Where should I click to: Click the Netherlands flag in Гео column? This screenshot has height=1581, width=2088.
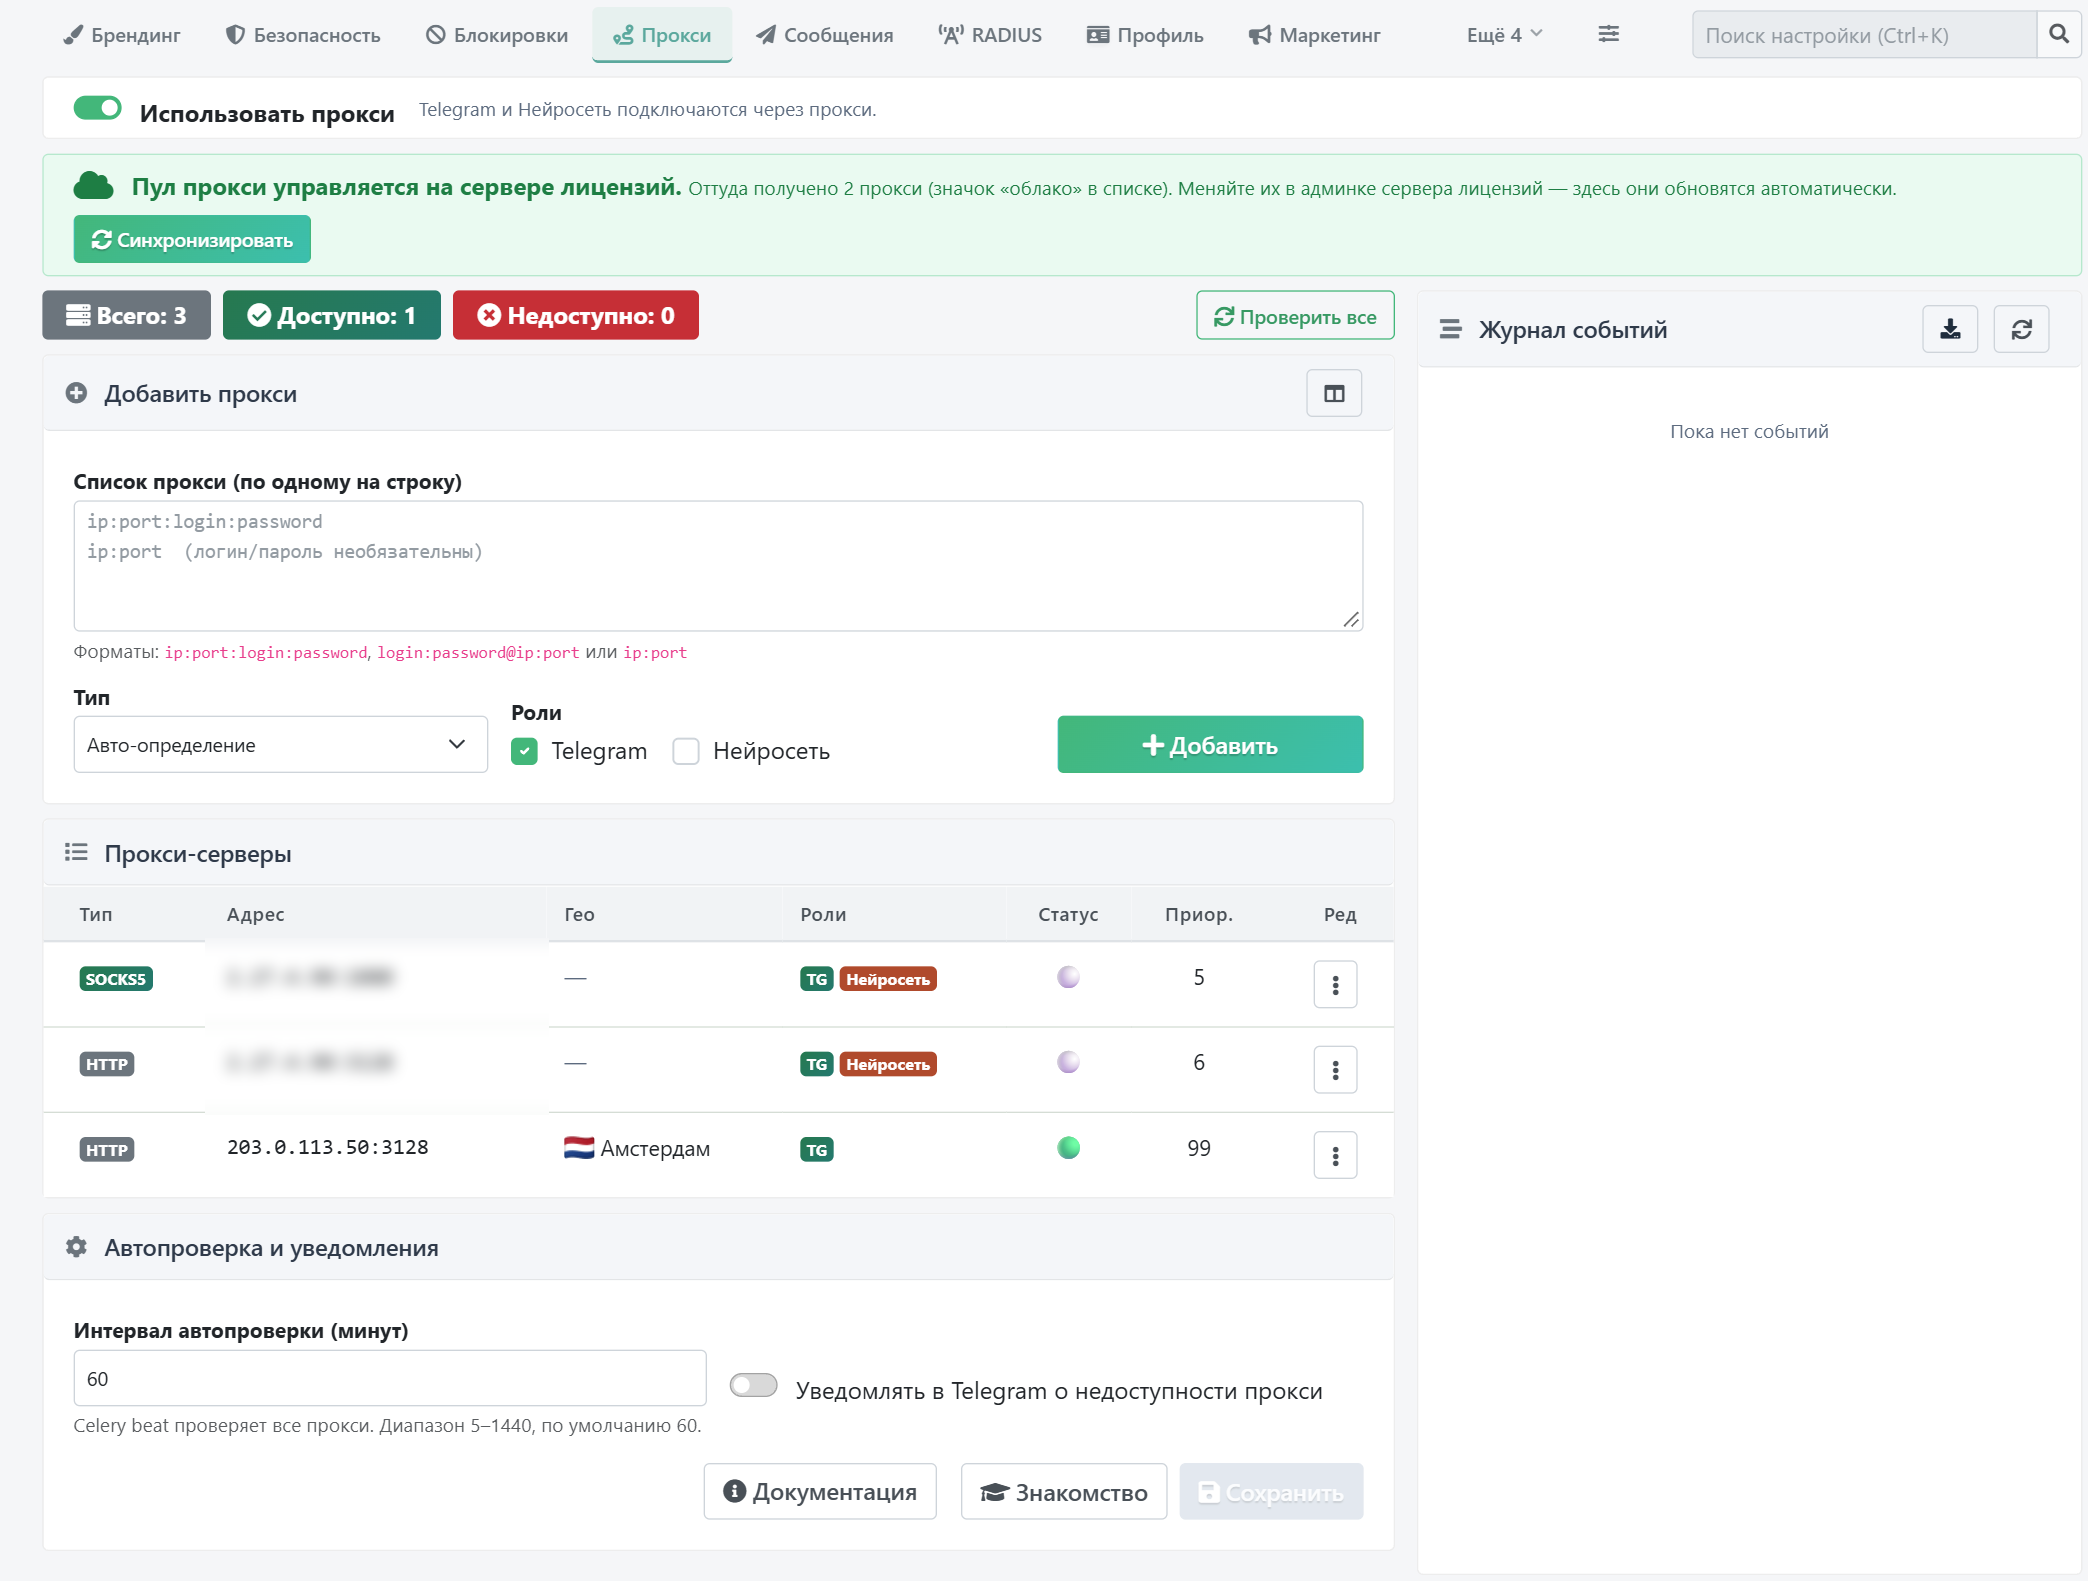579,1147
